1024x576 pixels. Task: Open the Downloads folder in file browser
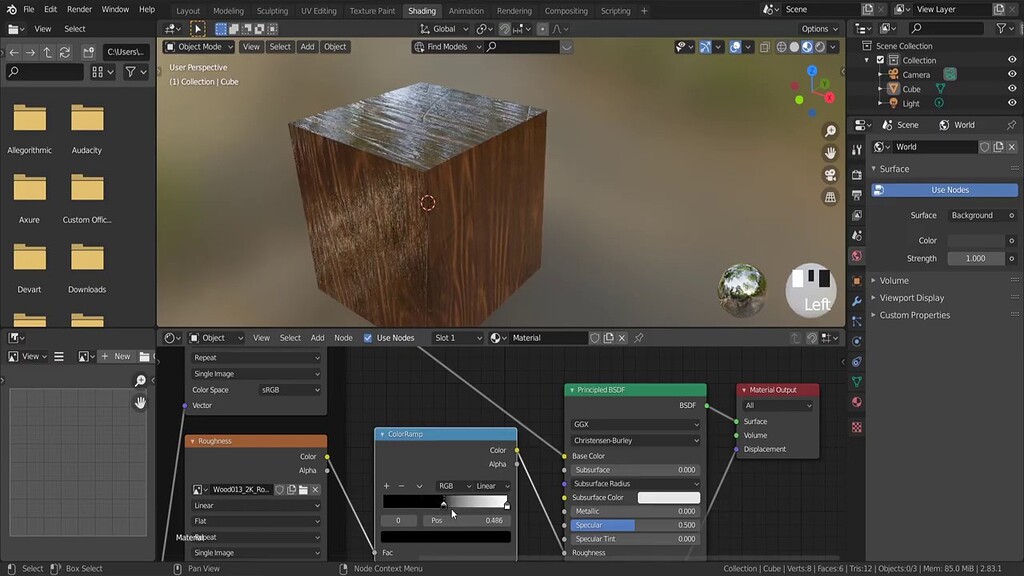(87, 268)
